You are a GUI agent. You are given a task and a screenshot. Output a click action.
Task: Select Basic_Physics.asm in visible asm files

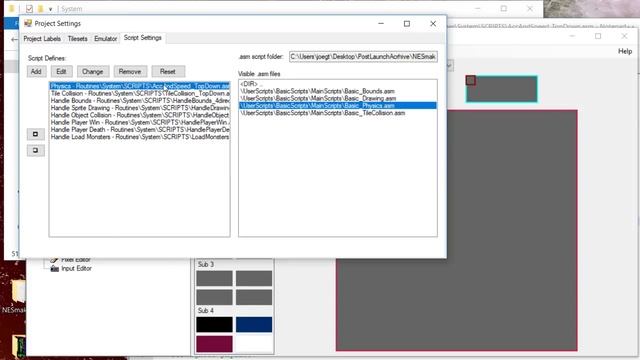pos(338,106)
